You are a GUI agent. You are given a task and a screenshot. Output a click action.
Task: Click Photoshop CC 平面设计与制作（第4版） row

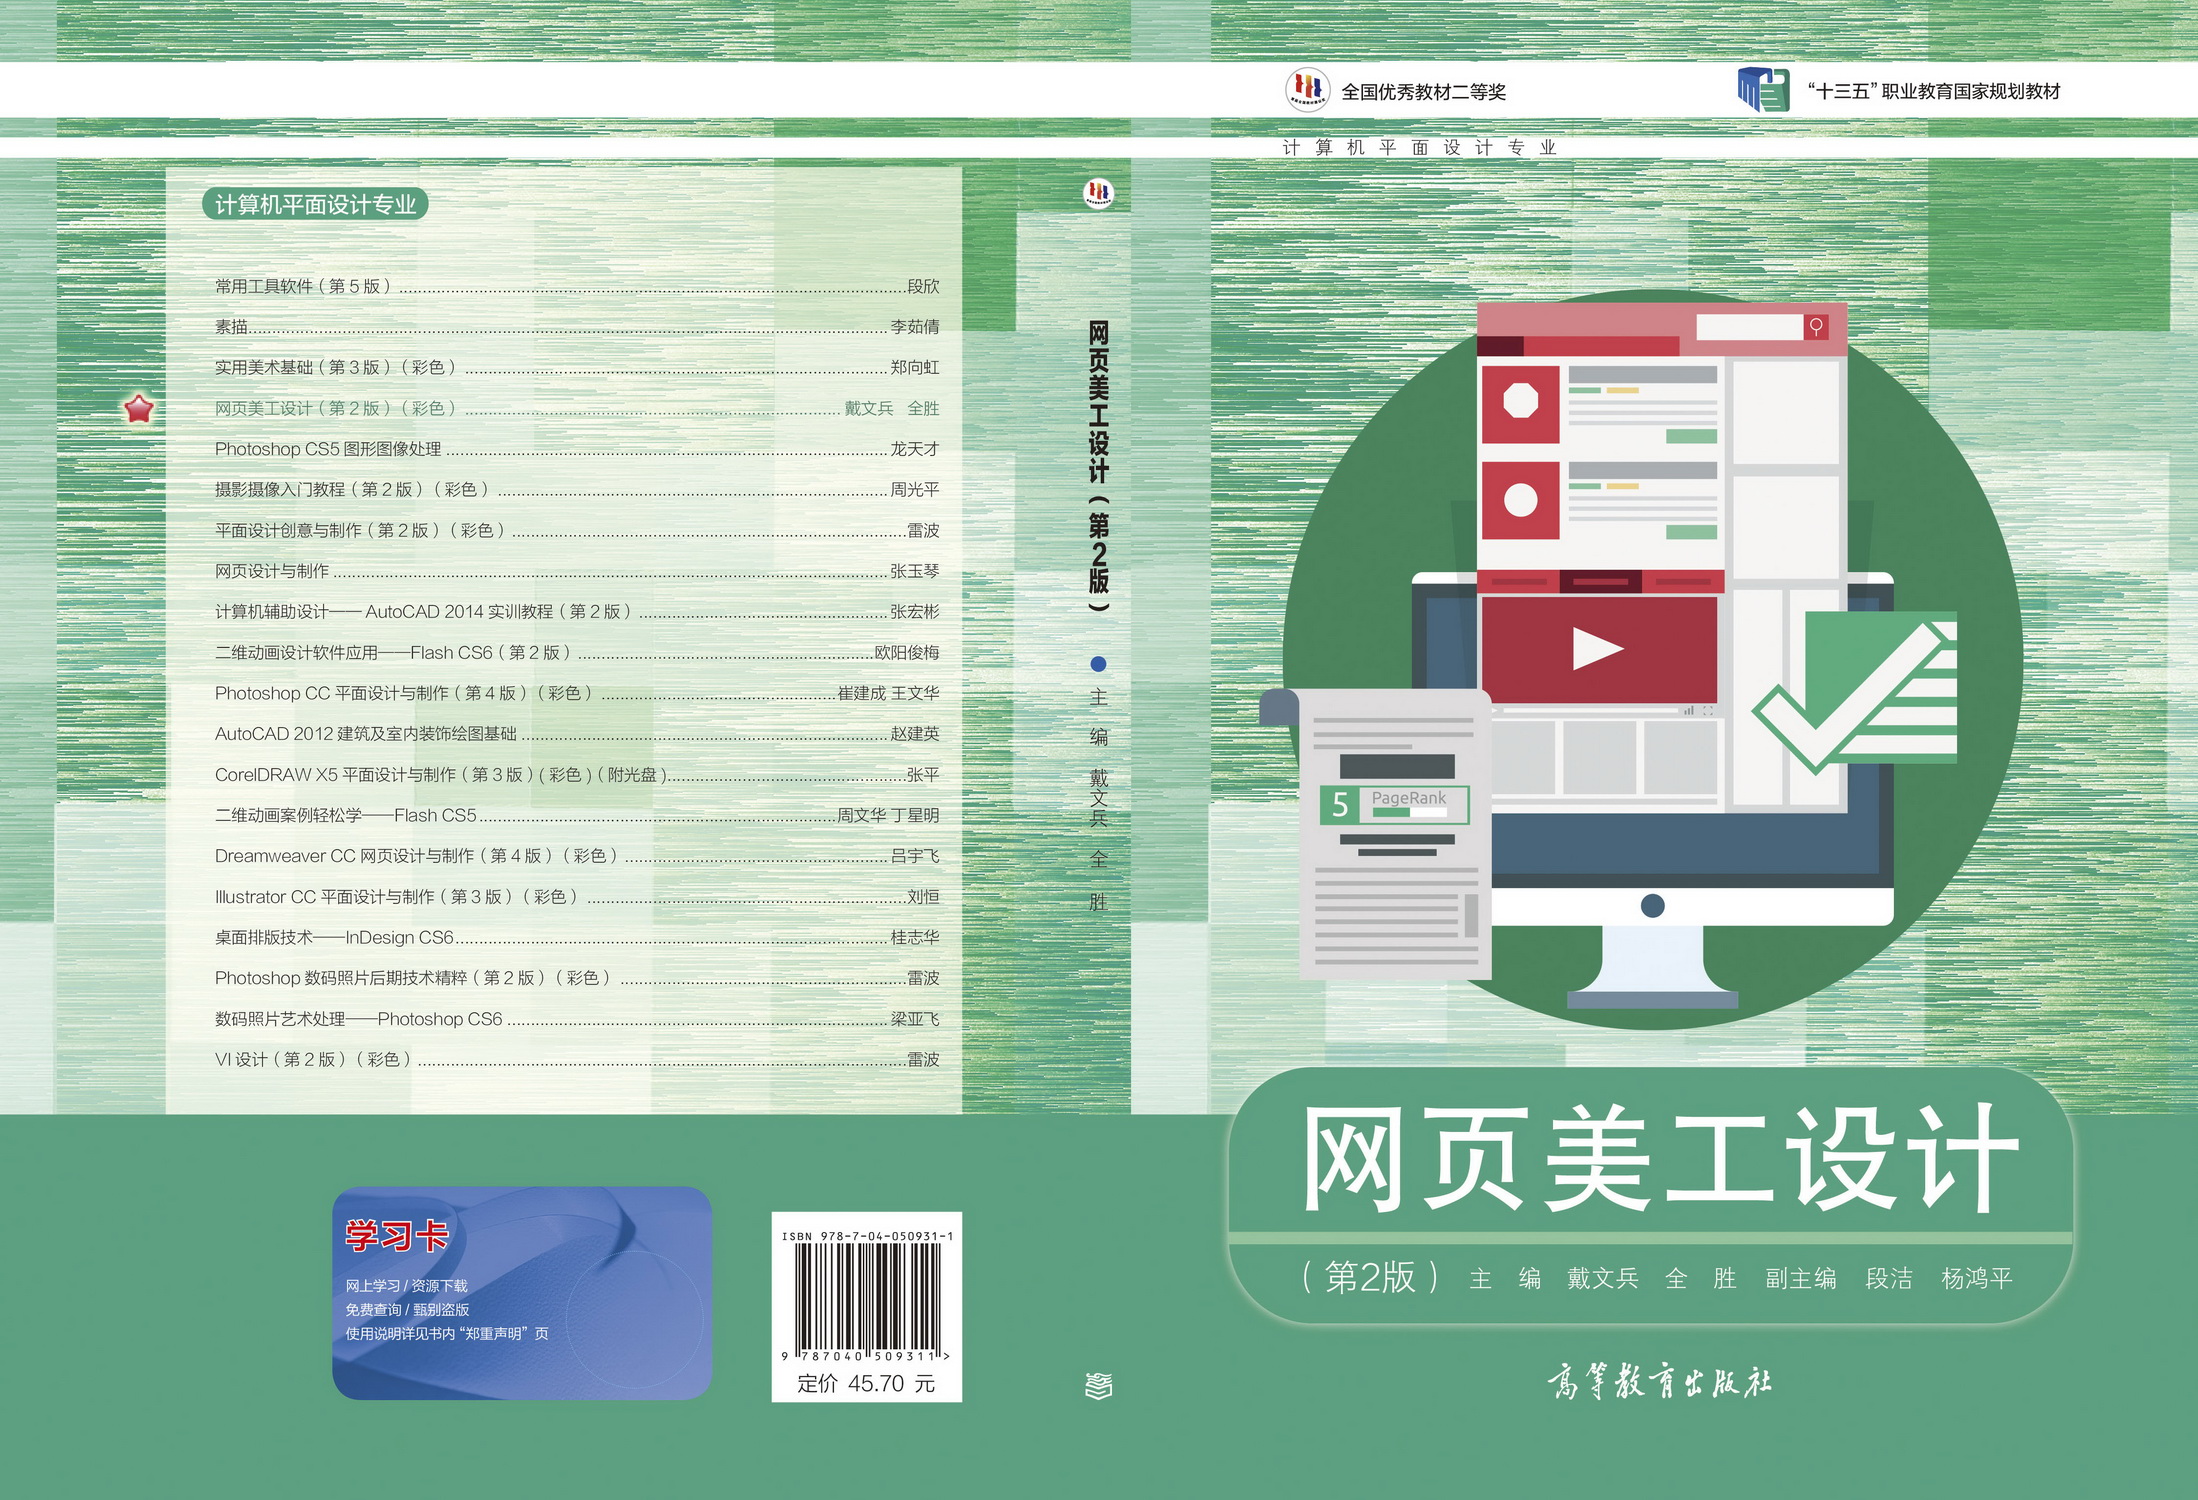(x=577, y=693)
